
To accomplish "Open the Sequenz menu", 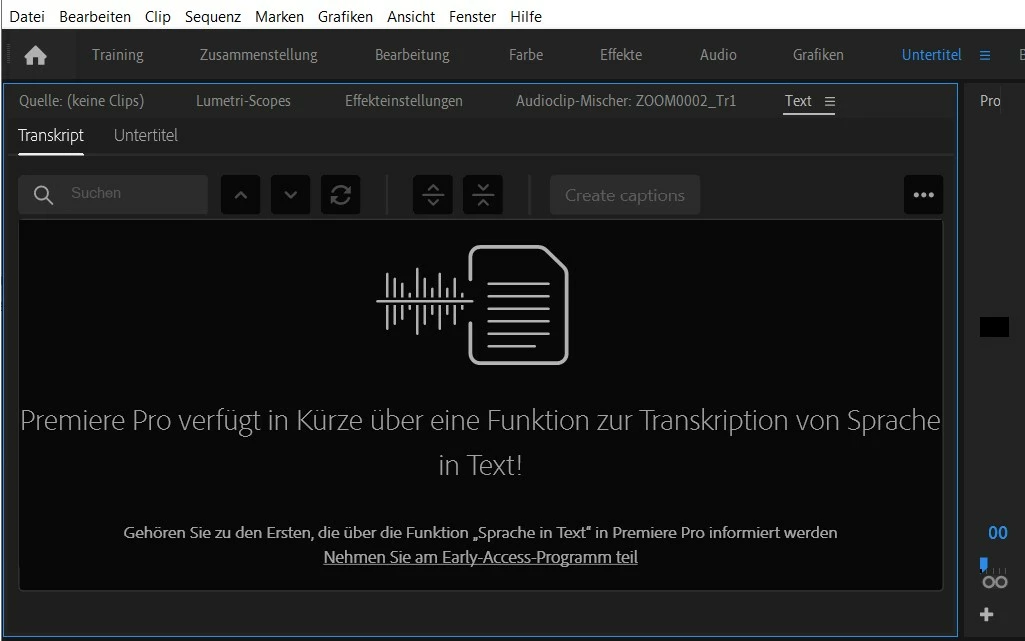I will tap(212, 16).
